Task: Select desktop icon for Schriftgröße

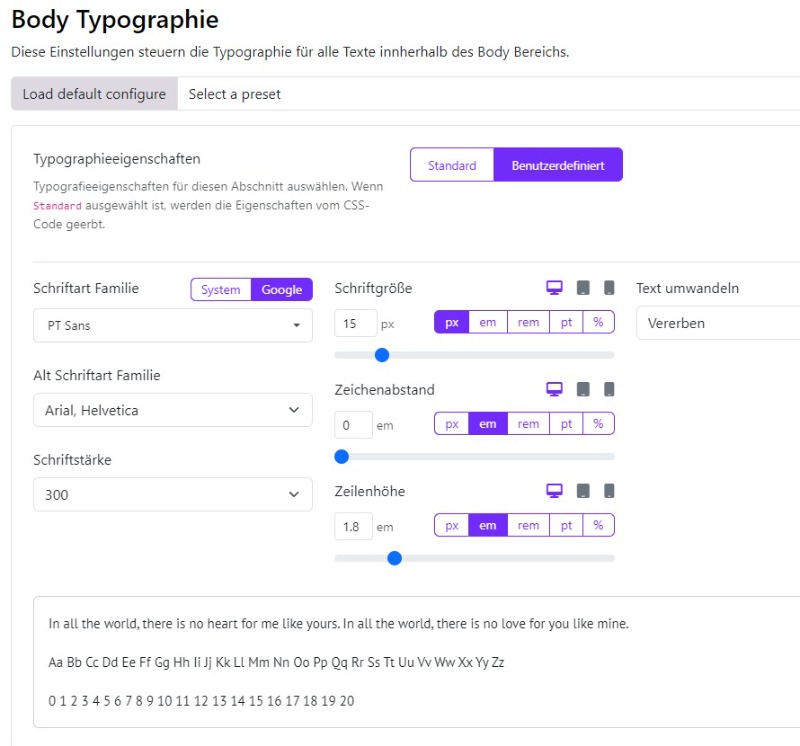Action: 555,288
